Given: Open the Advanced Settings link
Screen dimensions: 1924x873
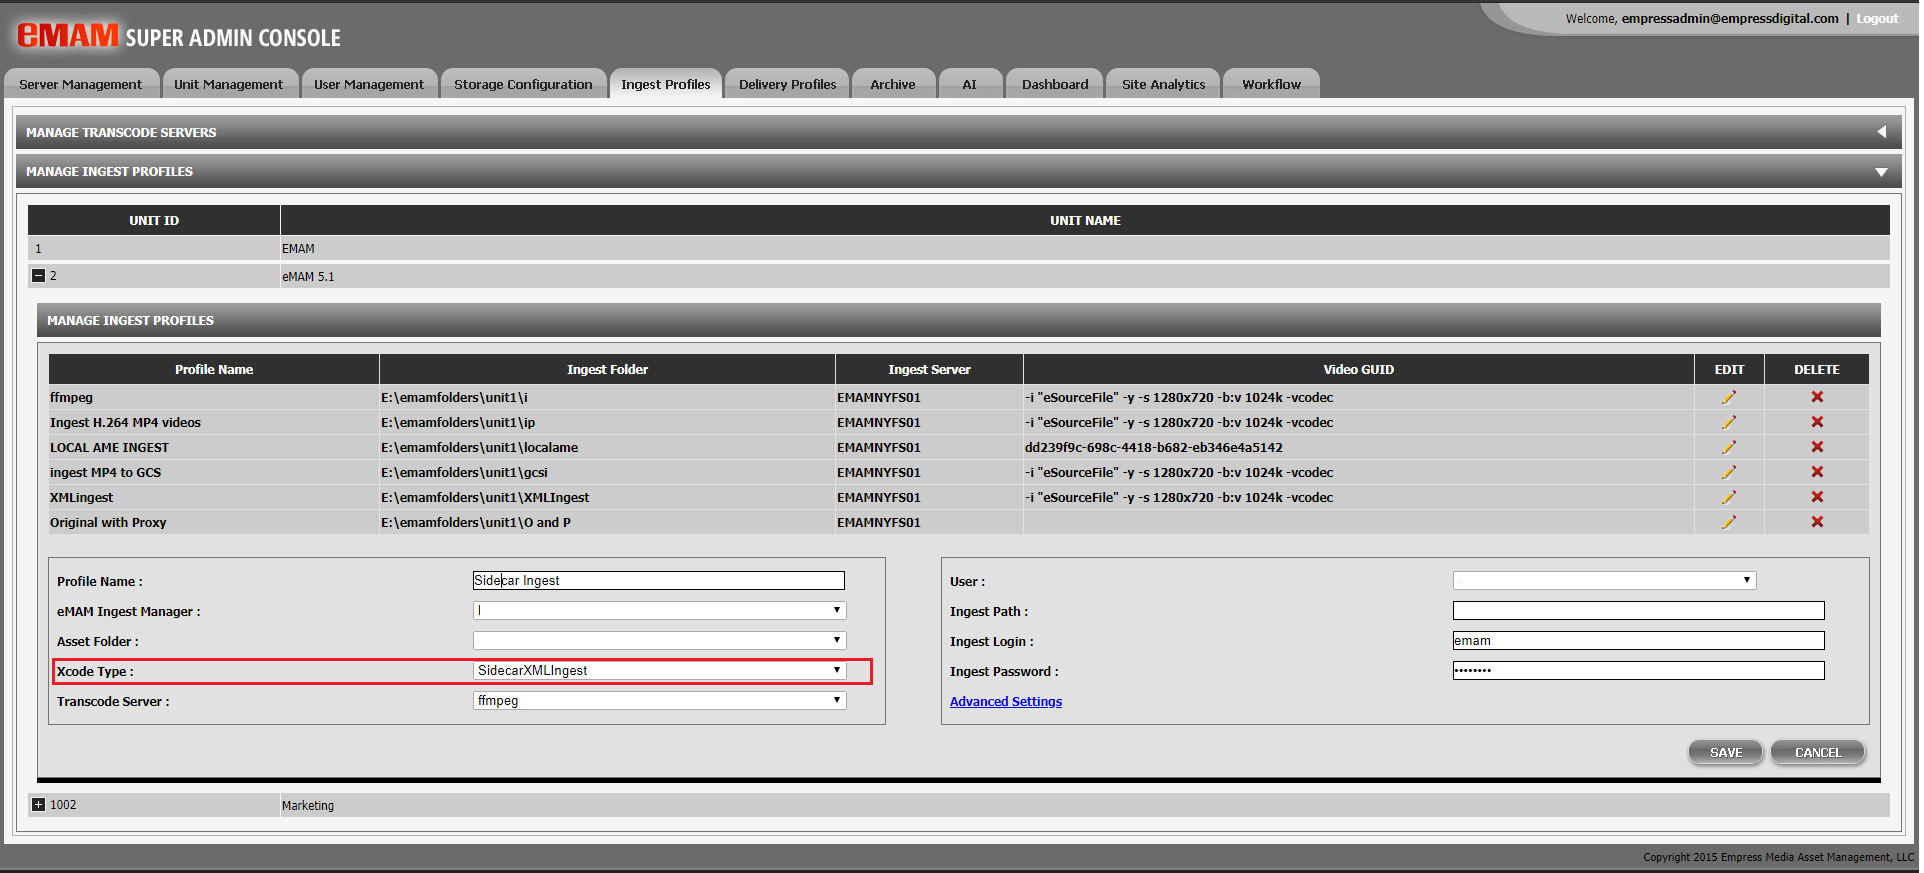Looking at the screenshot, I should tap(1006, 701).
